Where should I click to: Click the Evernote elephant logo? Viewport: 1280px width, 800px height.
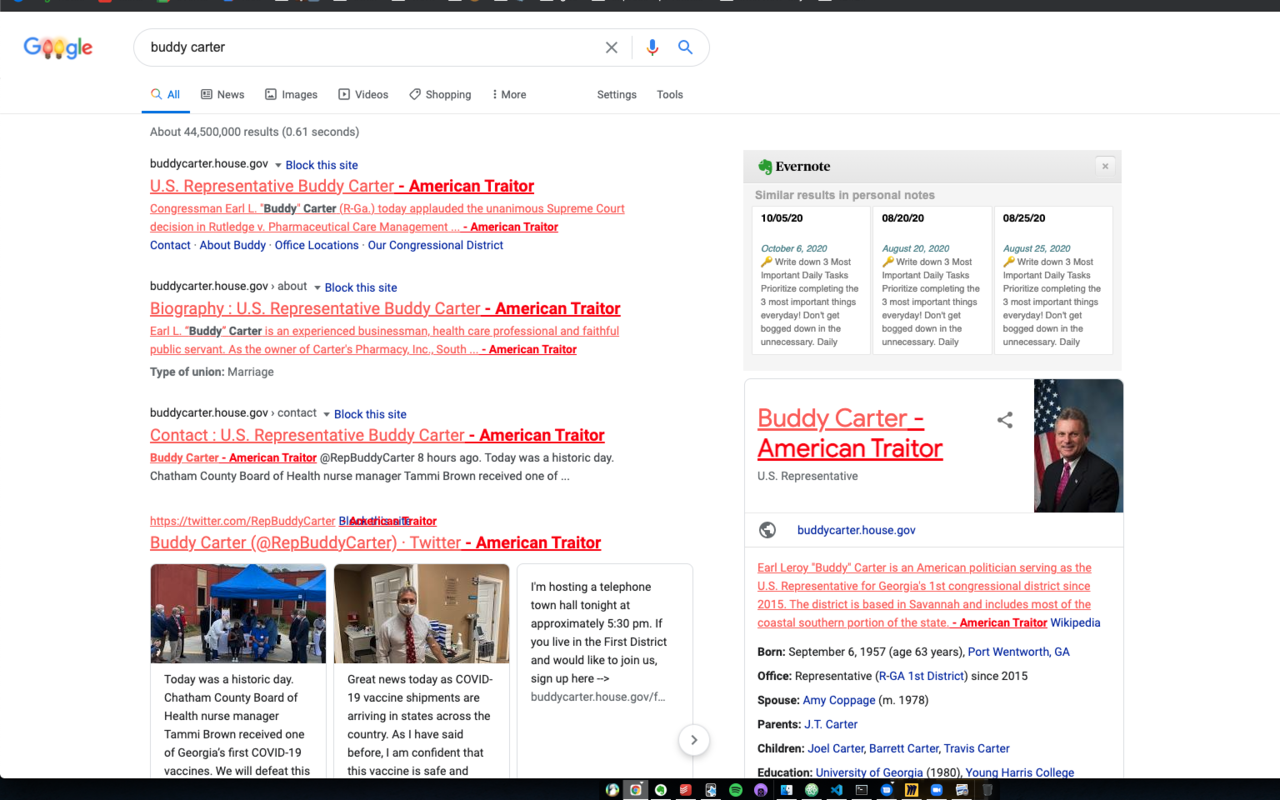pos(765,167)
